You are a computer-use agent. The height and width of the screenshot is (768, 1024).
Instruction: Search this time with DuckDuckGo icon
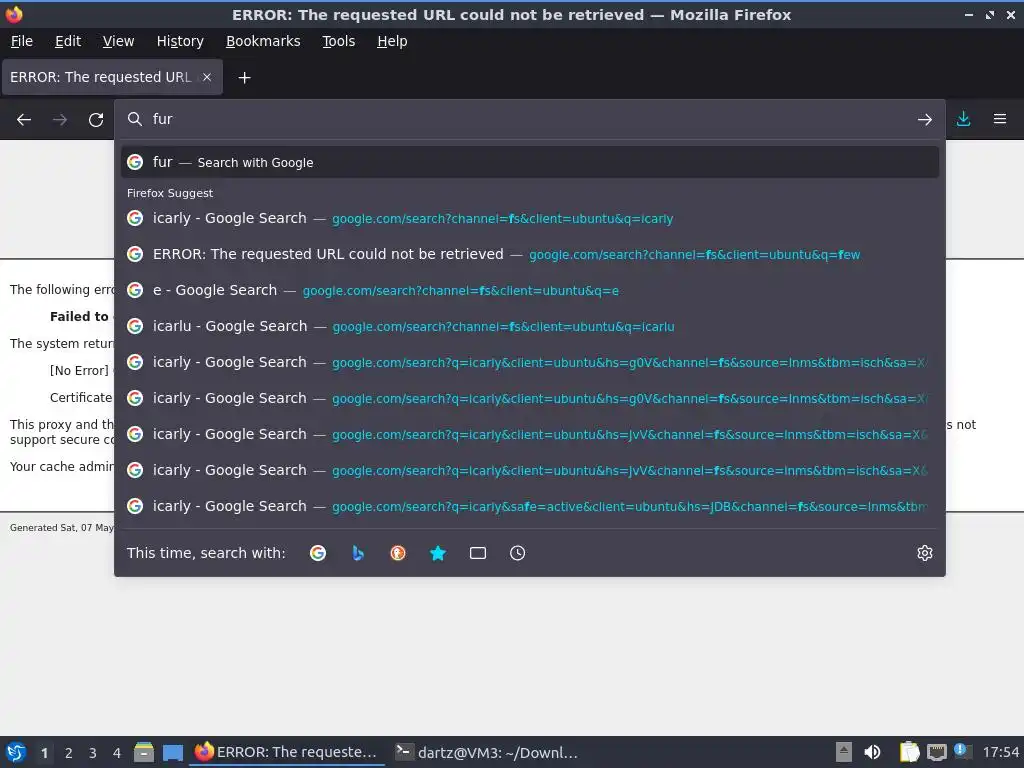[x=398, y=553]
